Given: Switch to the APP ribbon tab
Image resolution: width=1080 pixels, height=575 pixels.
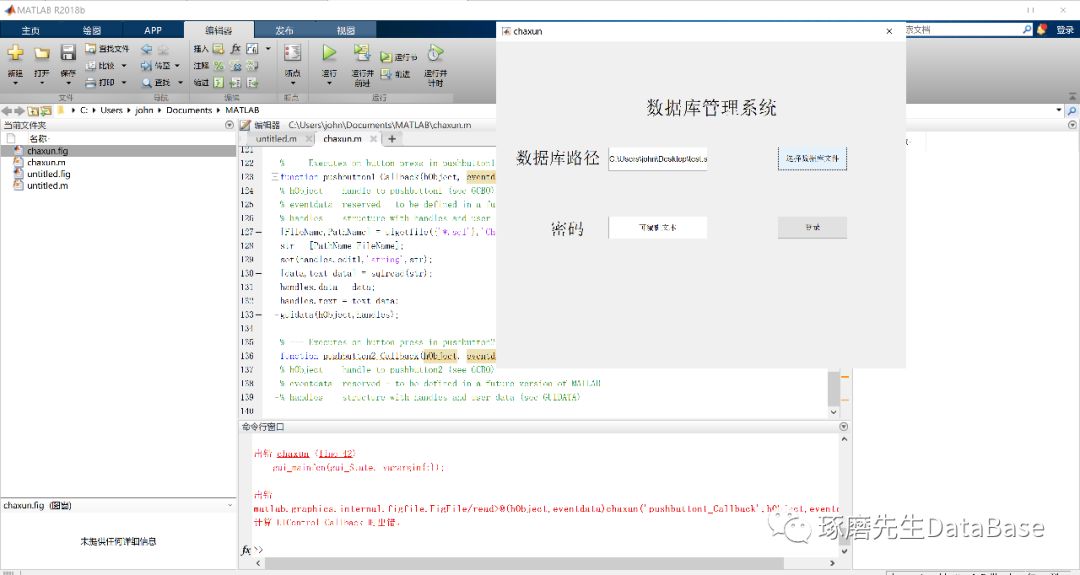Looking at the screenshot, I should [153, 30].
